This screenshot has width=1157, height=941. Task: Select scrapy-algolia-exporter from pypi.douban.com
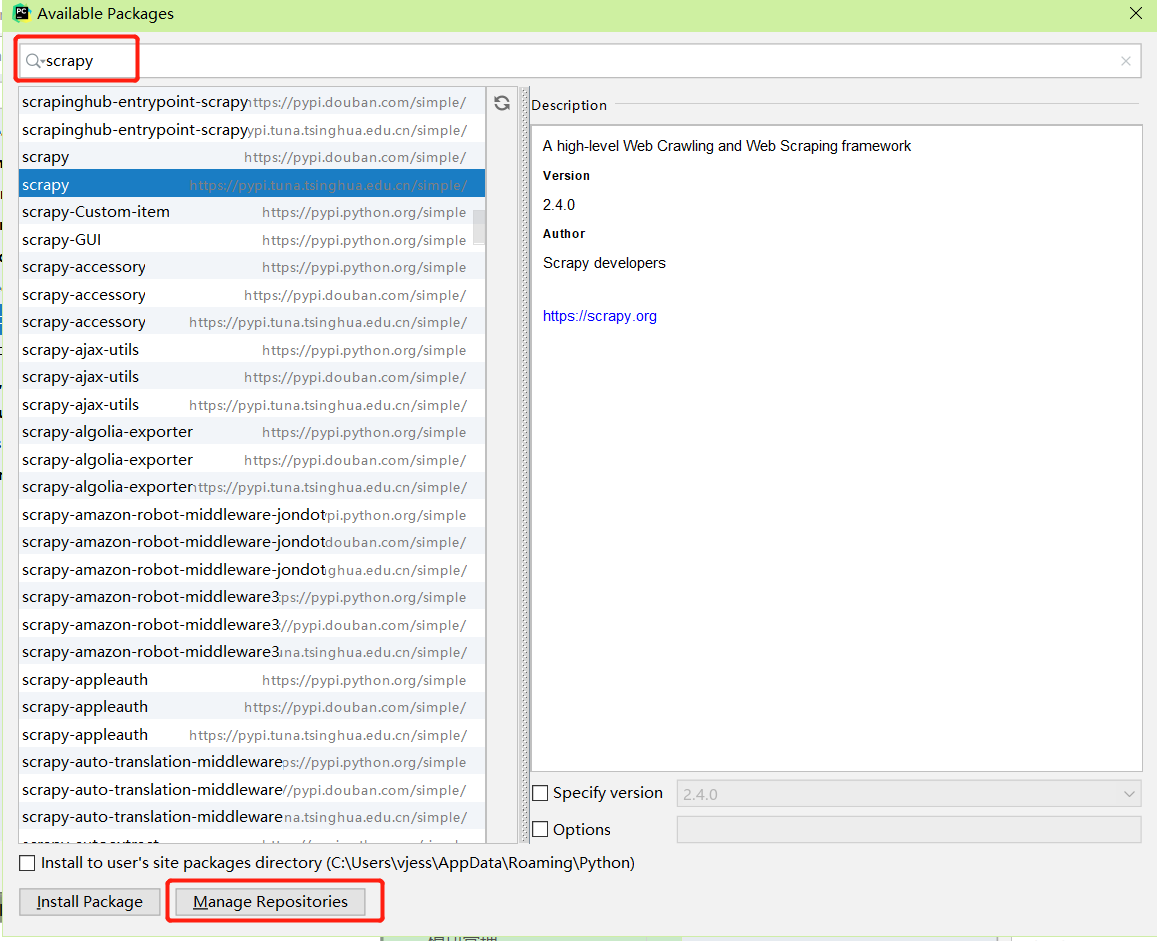[252, 460]
